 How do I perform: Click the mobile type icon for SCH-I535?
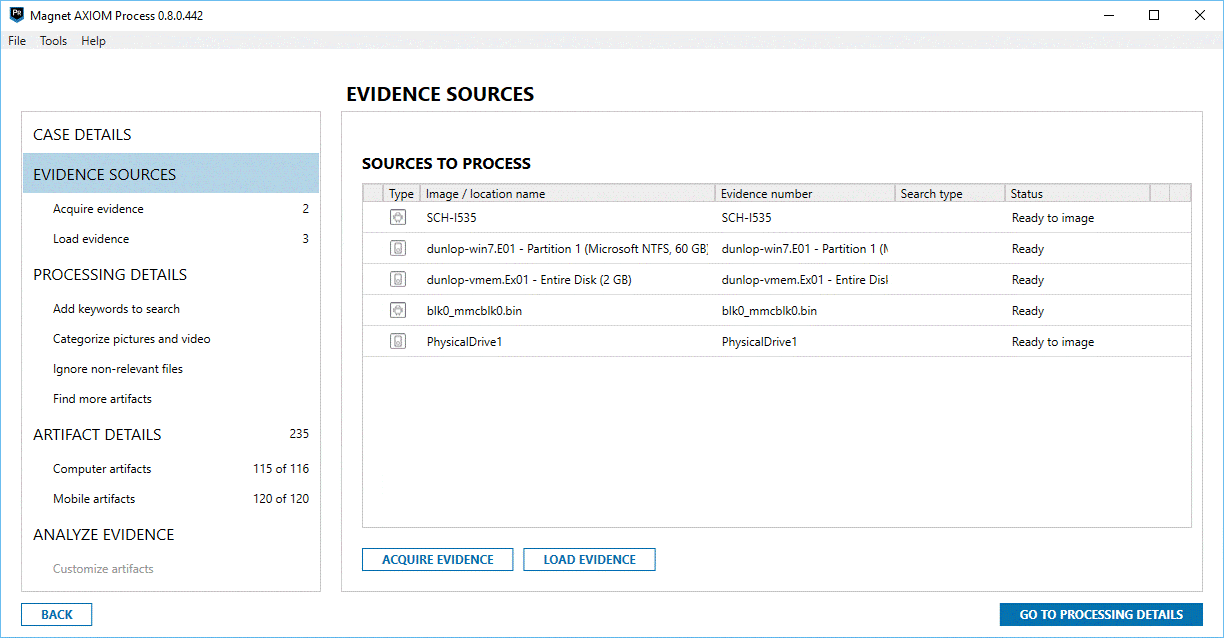pos(398,218)
